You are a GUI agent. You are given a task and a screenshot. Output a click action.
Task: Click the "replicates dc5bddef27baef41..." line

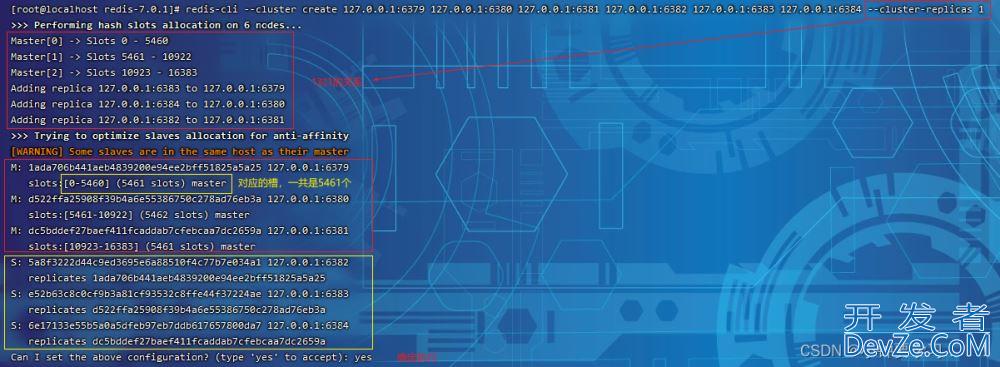(x=177, y=341)
